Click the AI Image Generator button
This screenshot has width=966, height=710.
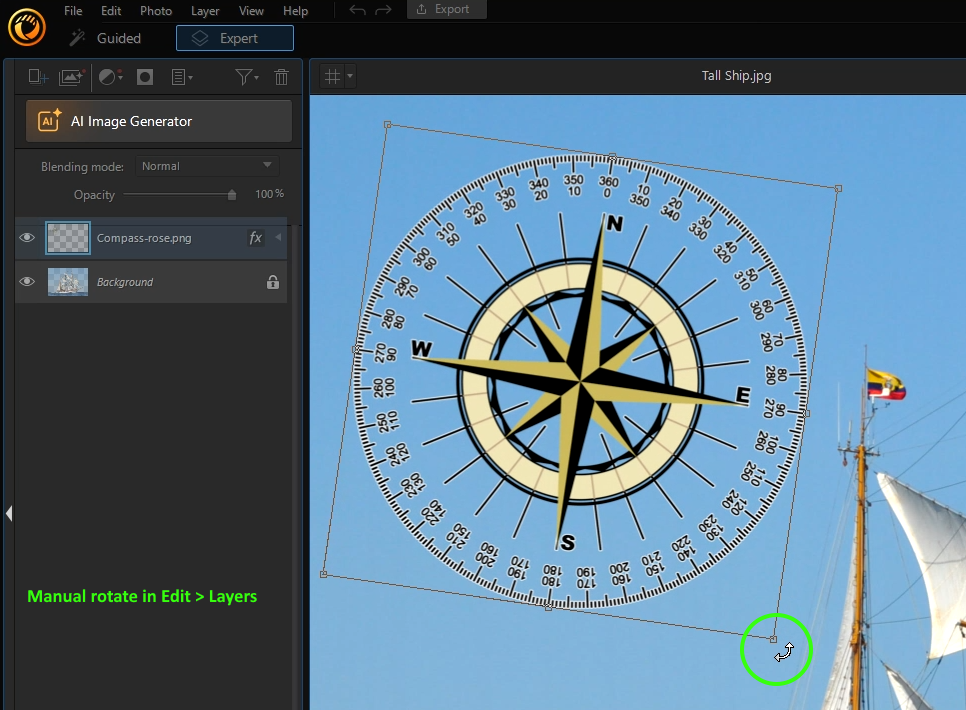coord(158,121)
